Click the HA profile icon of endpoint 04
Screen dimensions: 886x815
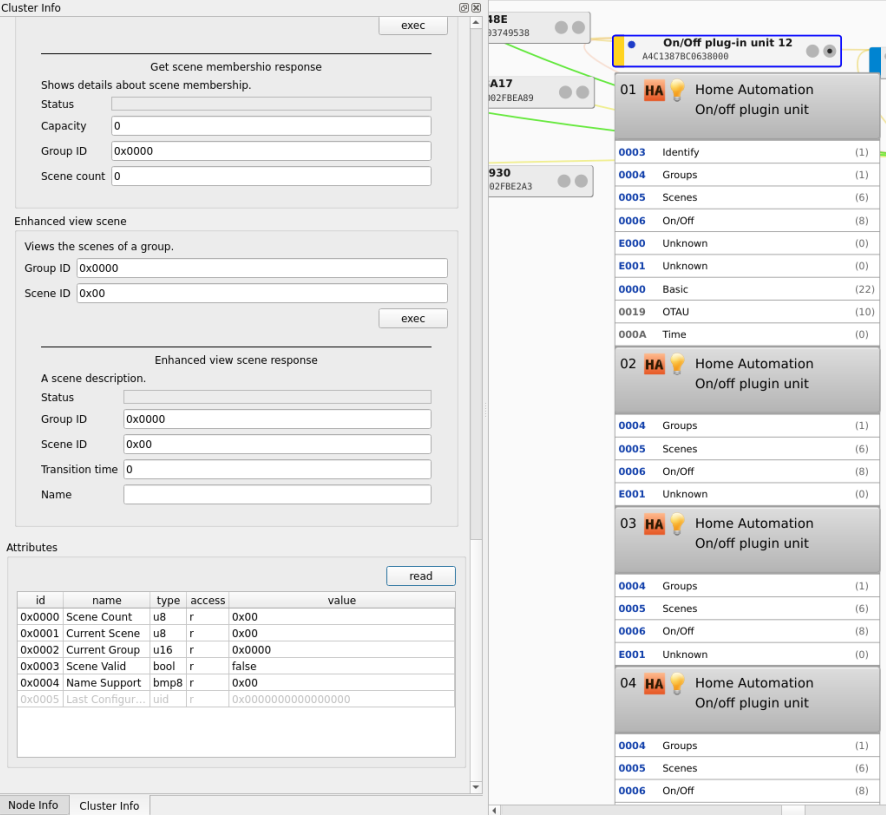tap(654, 684)
